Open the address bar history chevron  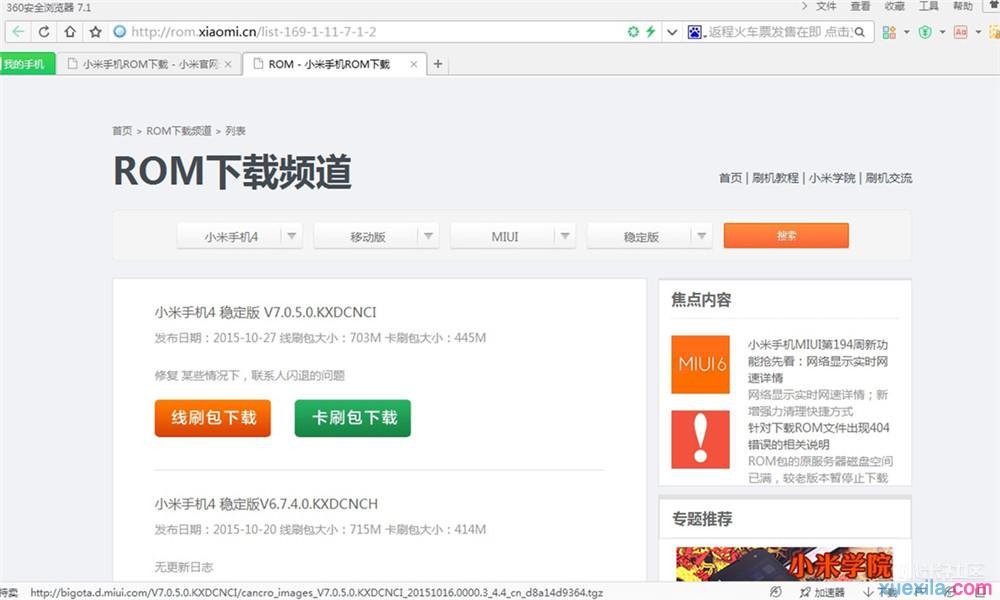[x=672, y=32]
